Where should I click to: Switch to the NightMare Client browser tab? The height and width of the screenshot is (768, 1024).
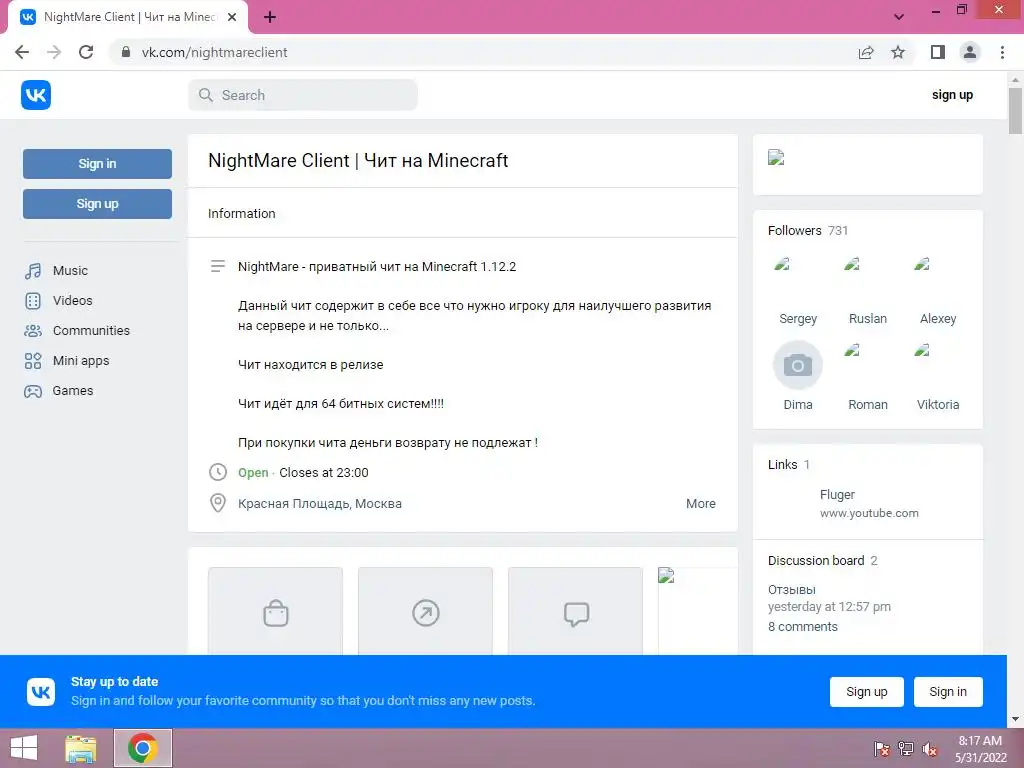pos(128,18)
